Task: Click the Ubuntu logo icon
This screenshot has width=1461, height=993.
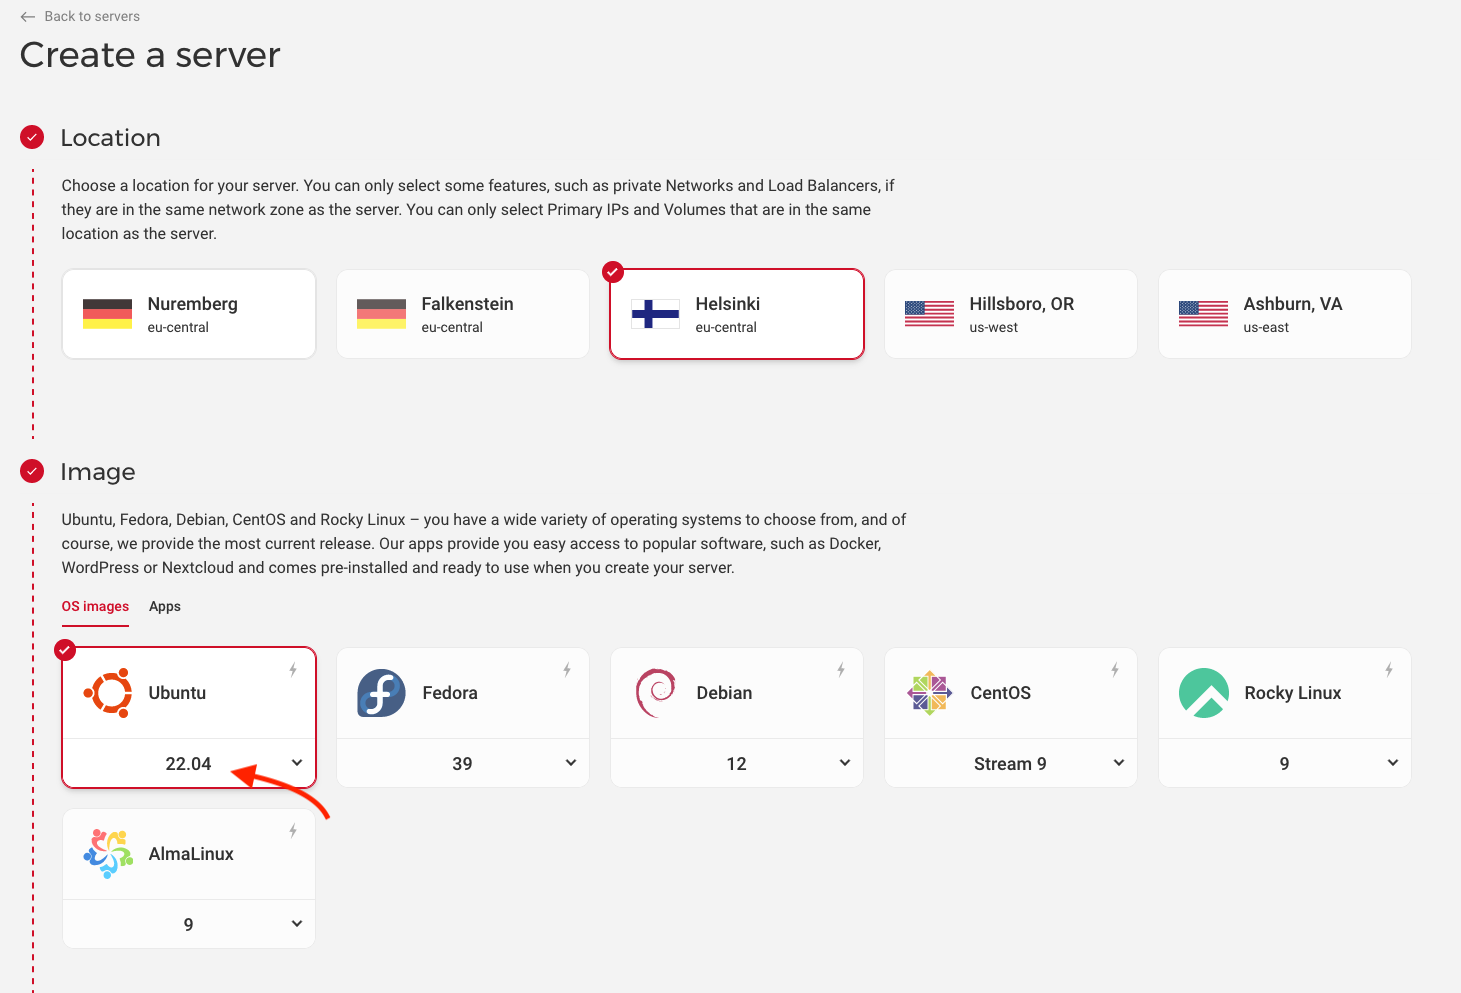Action: click(x=108, y=693)
